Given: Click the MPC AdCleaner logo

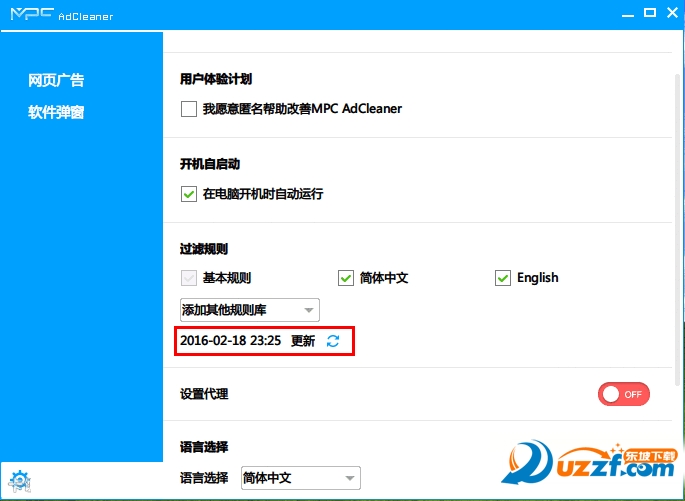Looking at the screenshot, I should [x=62, y=15].
